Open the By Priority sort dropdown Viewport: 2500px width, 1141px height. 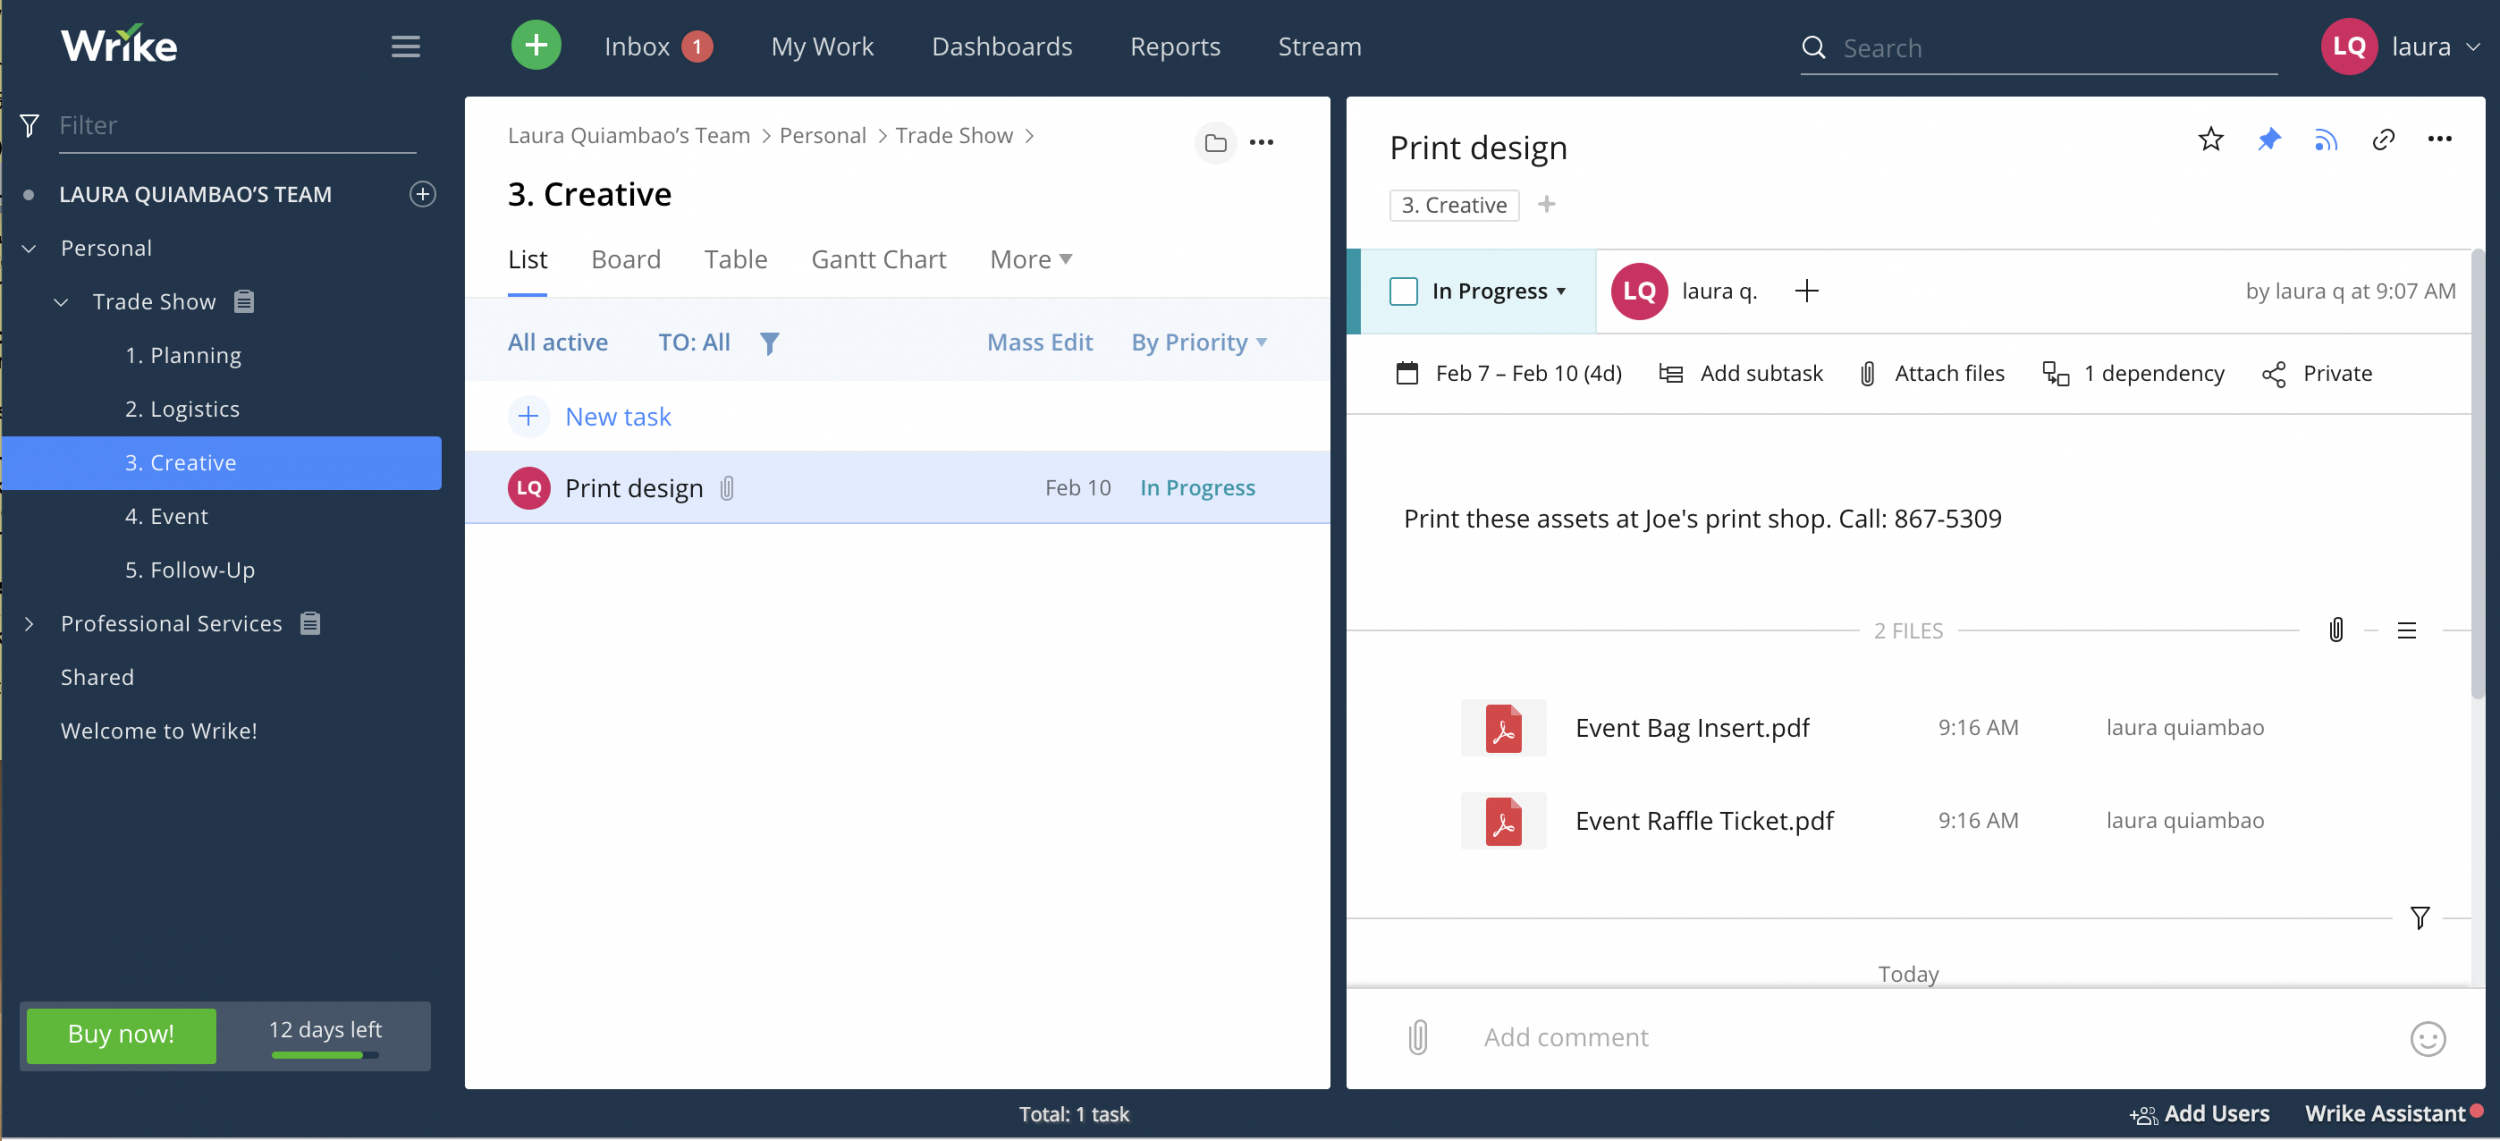[1199, 342]
